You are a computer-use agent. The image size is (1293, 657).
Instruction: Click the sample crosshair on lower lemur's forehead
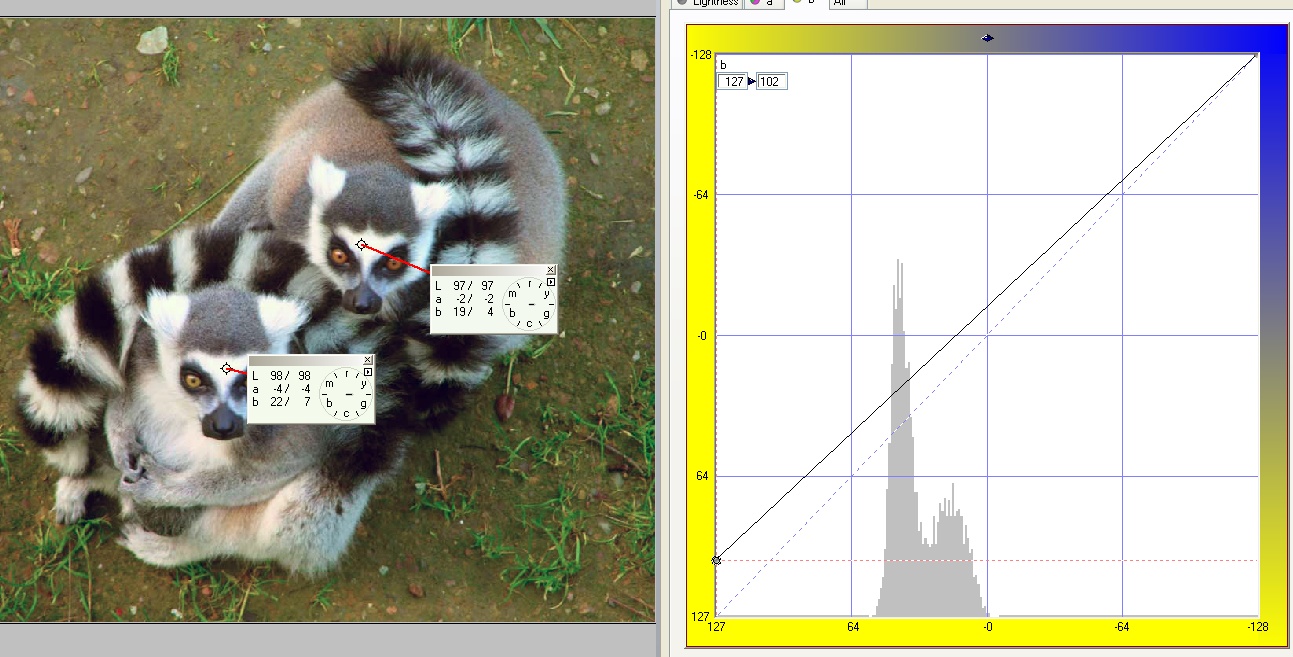pyautogui.click(x=226, y=368)
